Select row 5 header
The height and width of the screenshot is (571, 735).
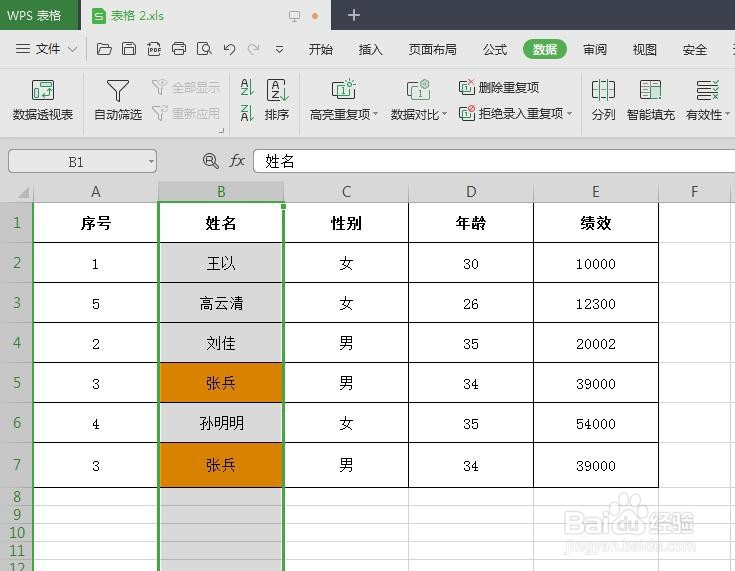pyautogui.click(x=16, y=383)
